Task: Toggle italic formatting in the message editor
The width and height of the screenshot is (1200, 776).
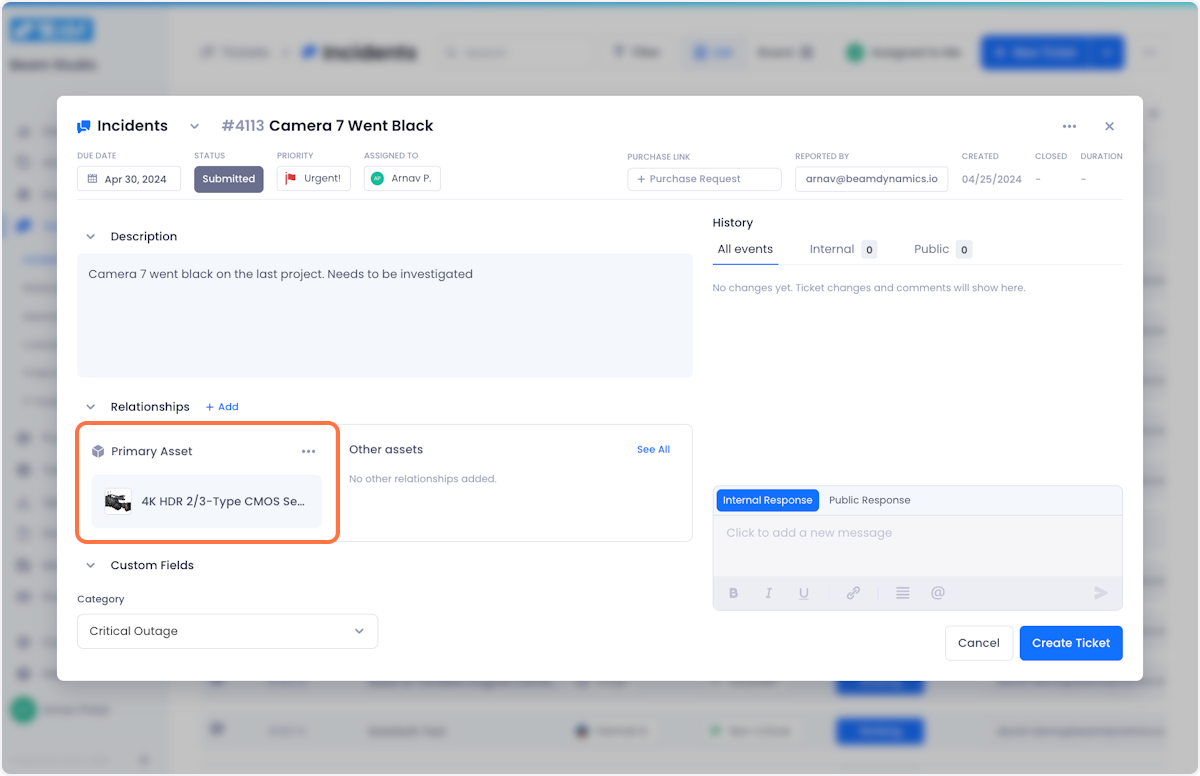Action: coord(768,593)
